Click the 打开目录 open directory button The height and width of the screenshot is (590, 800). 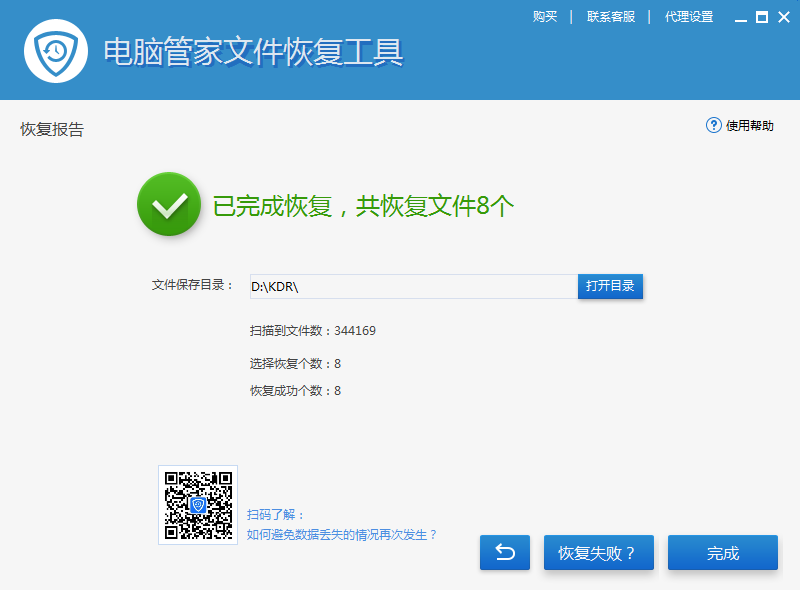[610, 286]
